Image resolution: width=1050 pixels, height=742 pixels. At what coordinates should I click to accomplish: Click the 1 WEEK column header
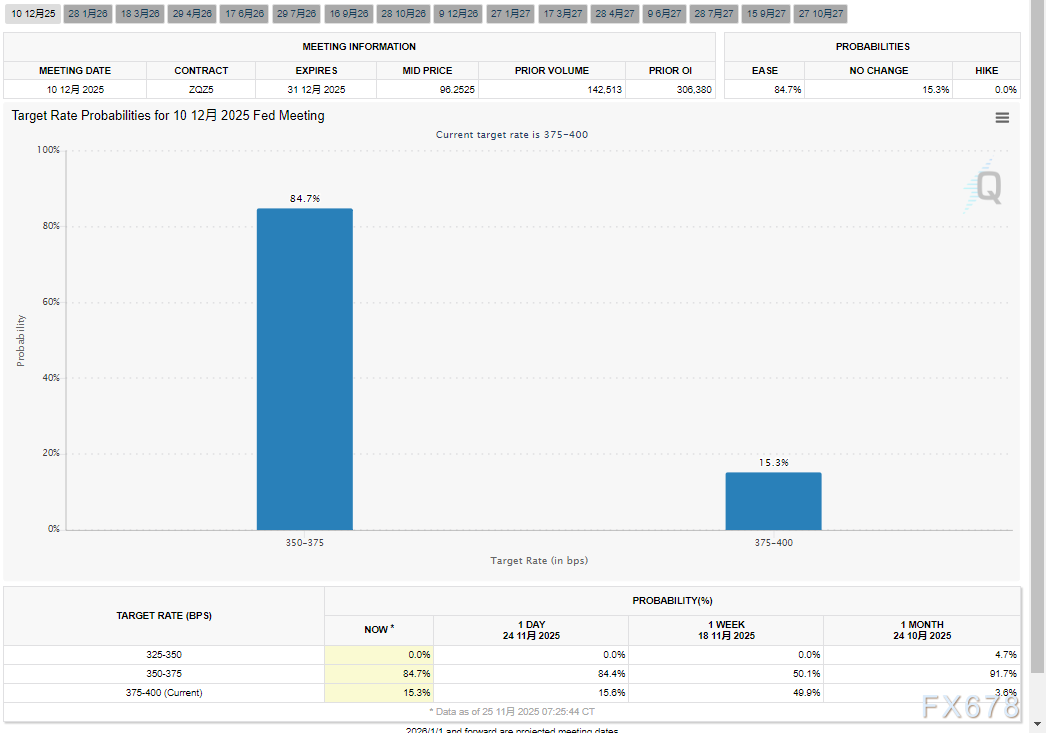(x=725, y=629)
